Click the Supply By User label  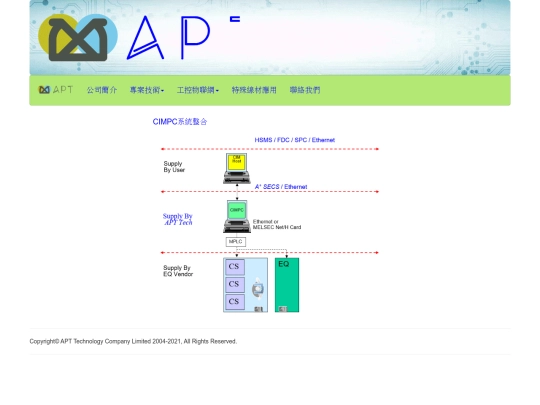pos(174,167)
